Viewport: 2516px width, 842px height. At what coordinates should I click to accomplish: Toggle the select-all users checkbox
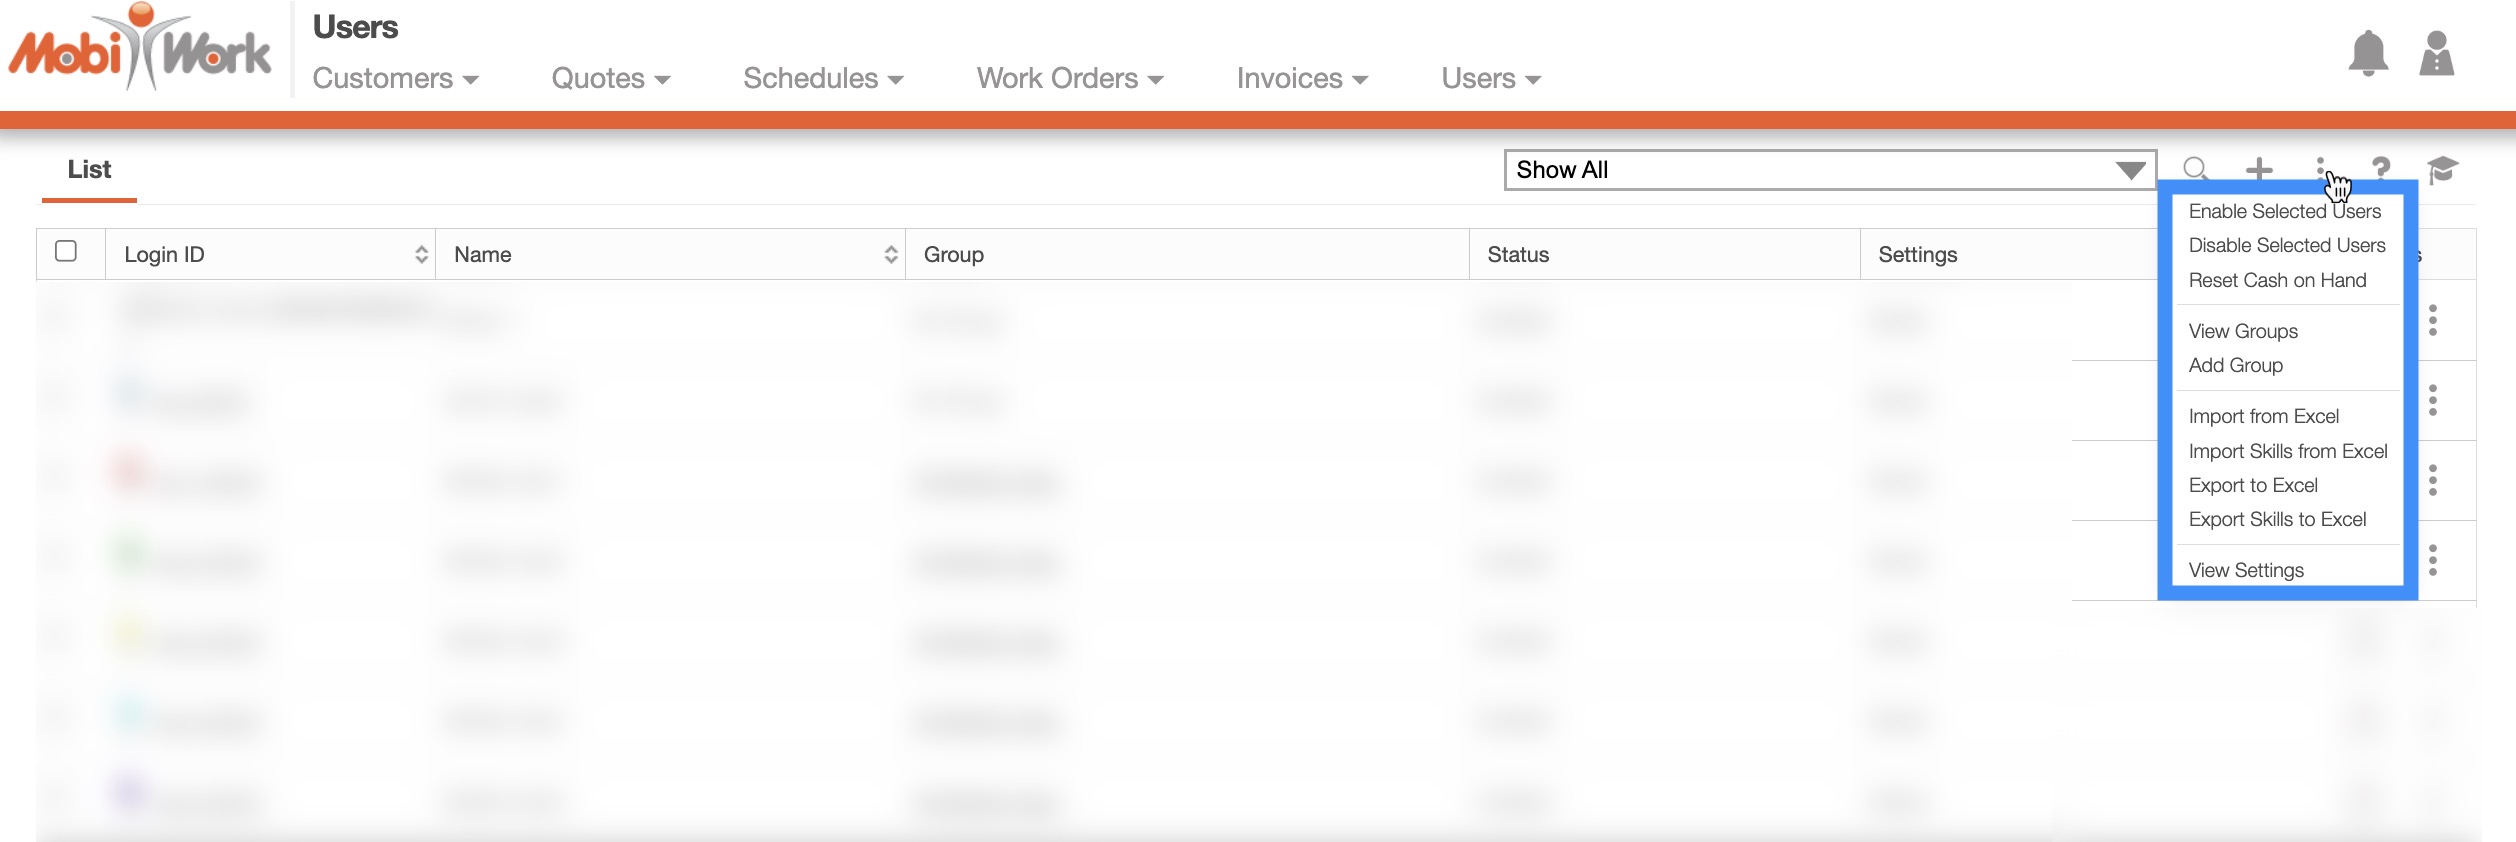coord(66,251)
